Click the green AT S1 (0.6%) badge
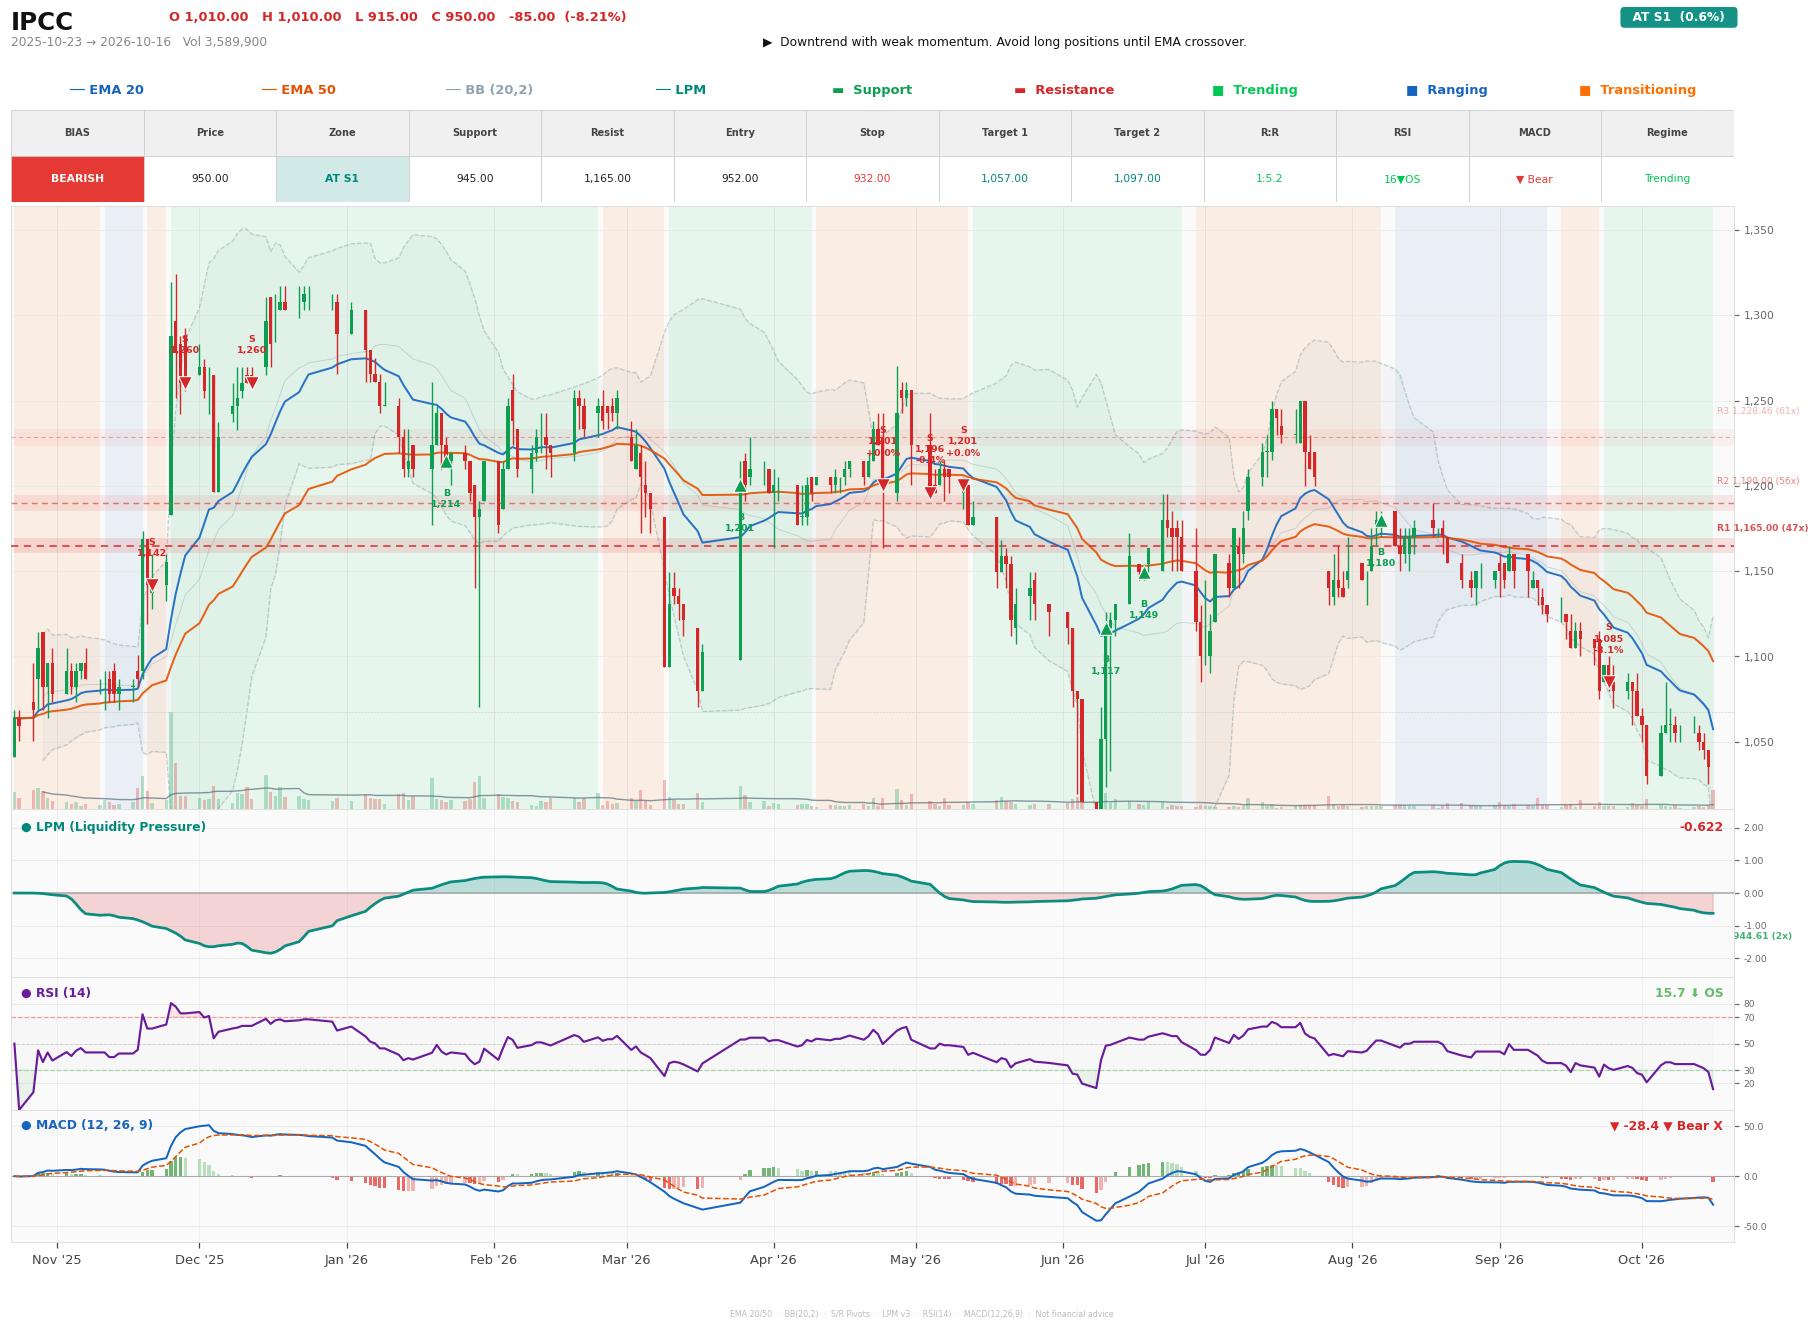1819x1330 pixels. click(x=1678, y=17)
